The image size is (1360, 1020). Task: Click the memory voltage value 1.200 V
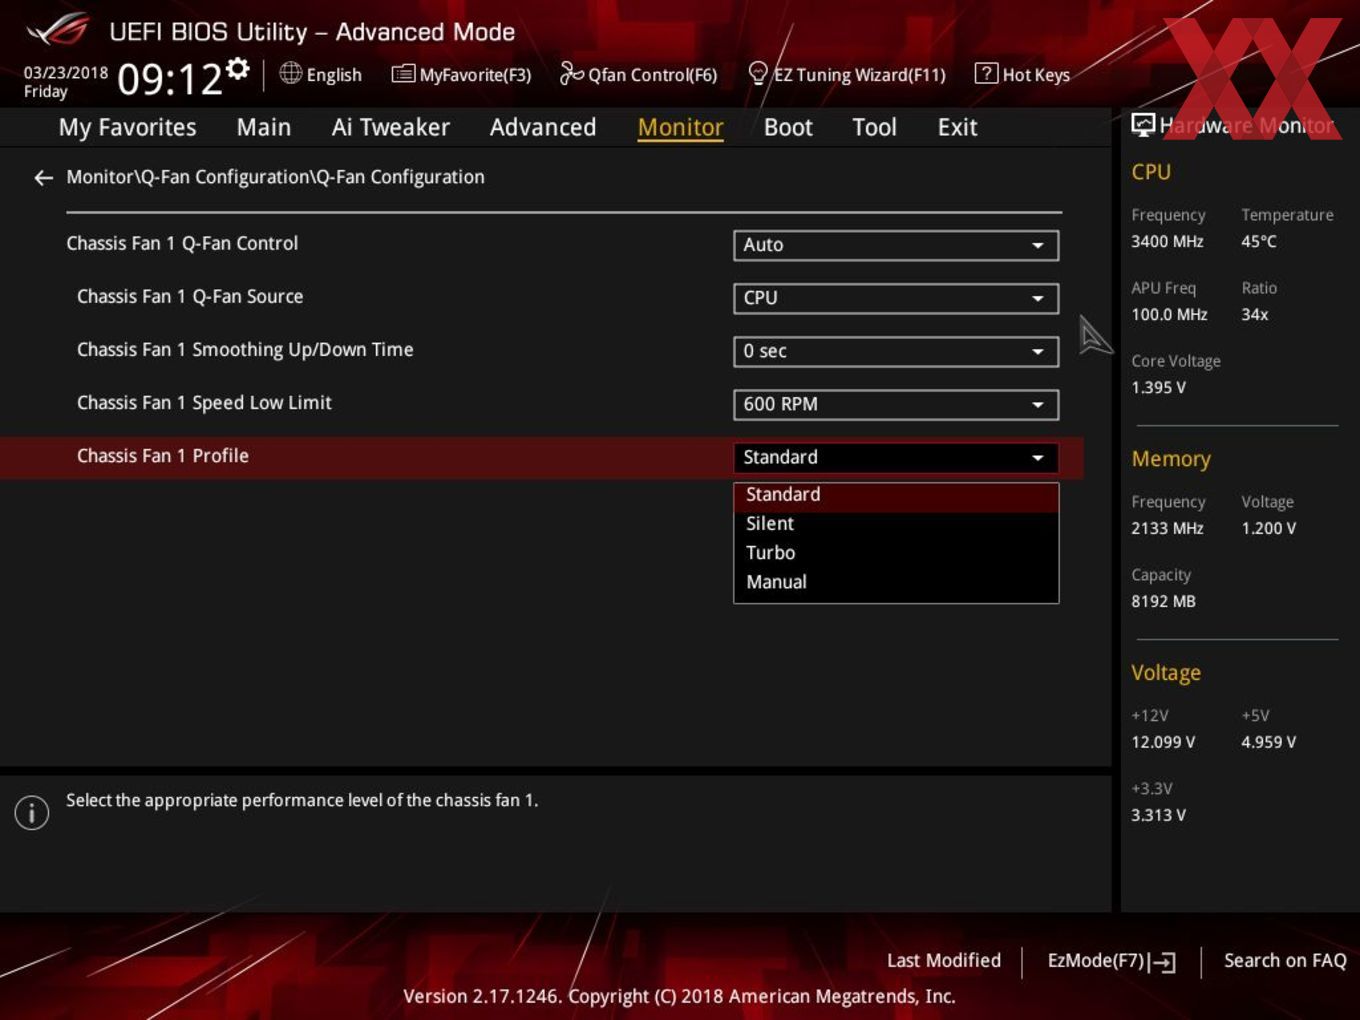click(x=1268, y=529)
